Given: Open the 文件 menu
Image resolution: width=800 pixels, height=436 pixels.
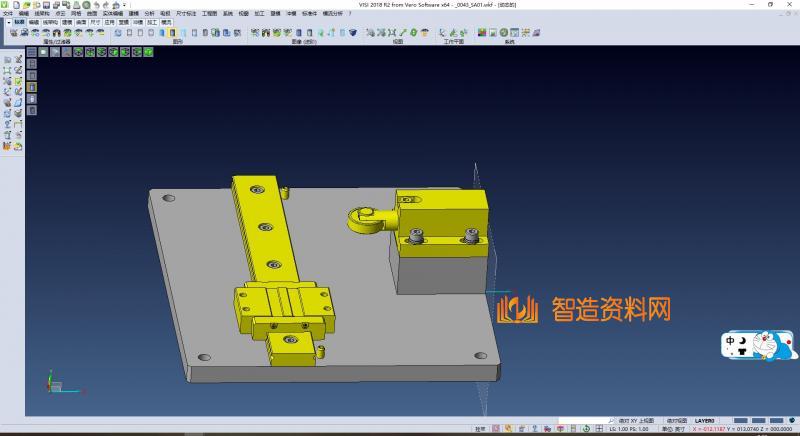Looking at the screenshot, I should coord(8,13).
